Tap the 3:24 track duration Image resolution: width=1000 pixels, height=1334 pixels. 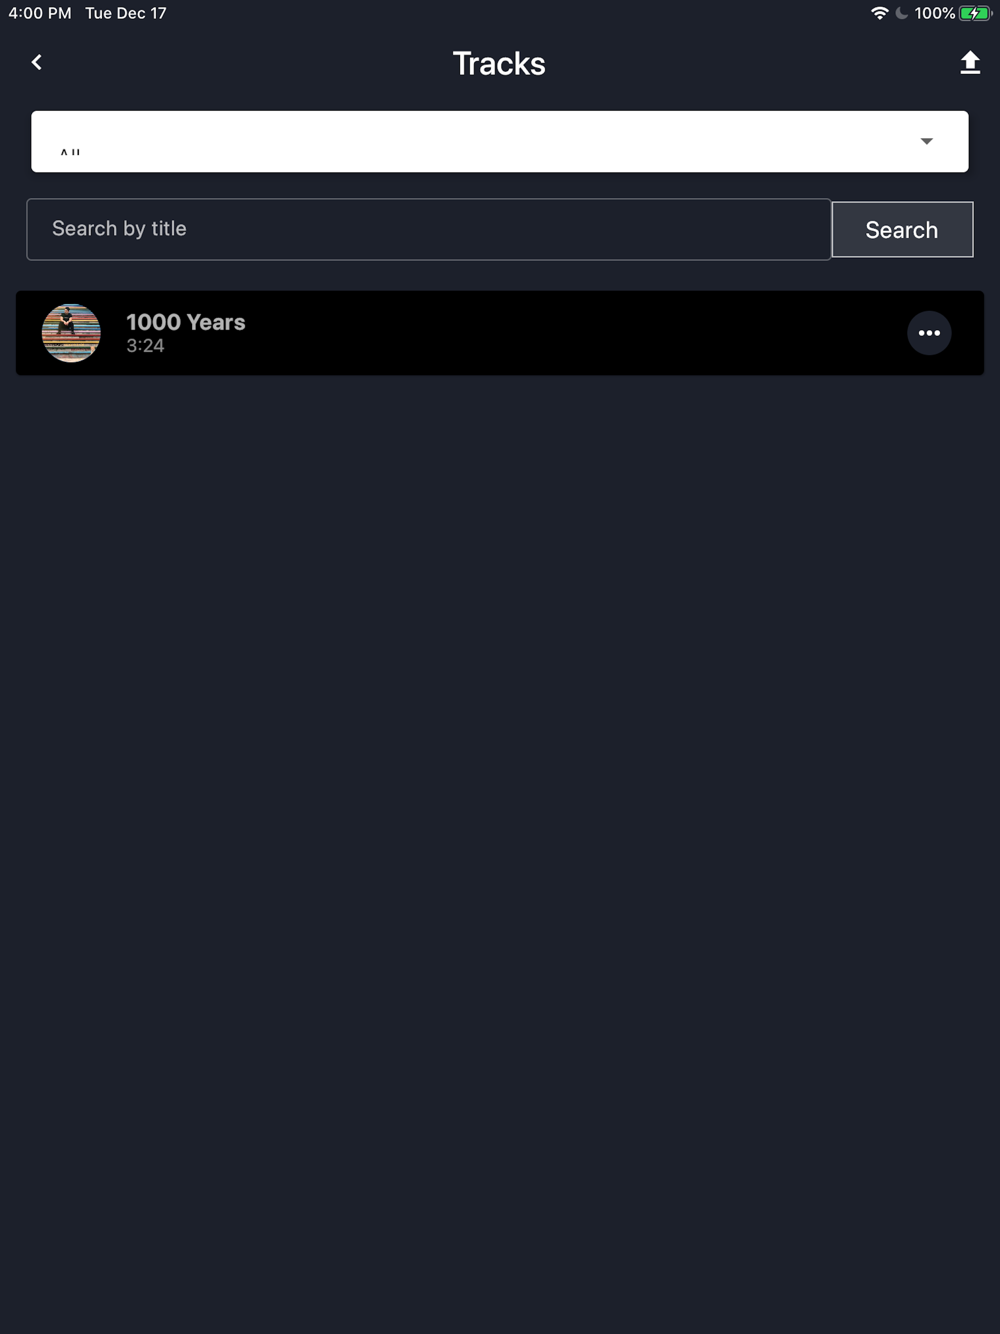click(145, 346)
